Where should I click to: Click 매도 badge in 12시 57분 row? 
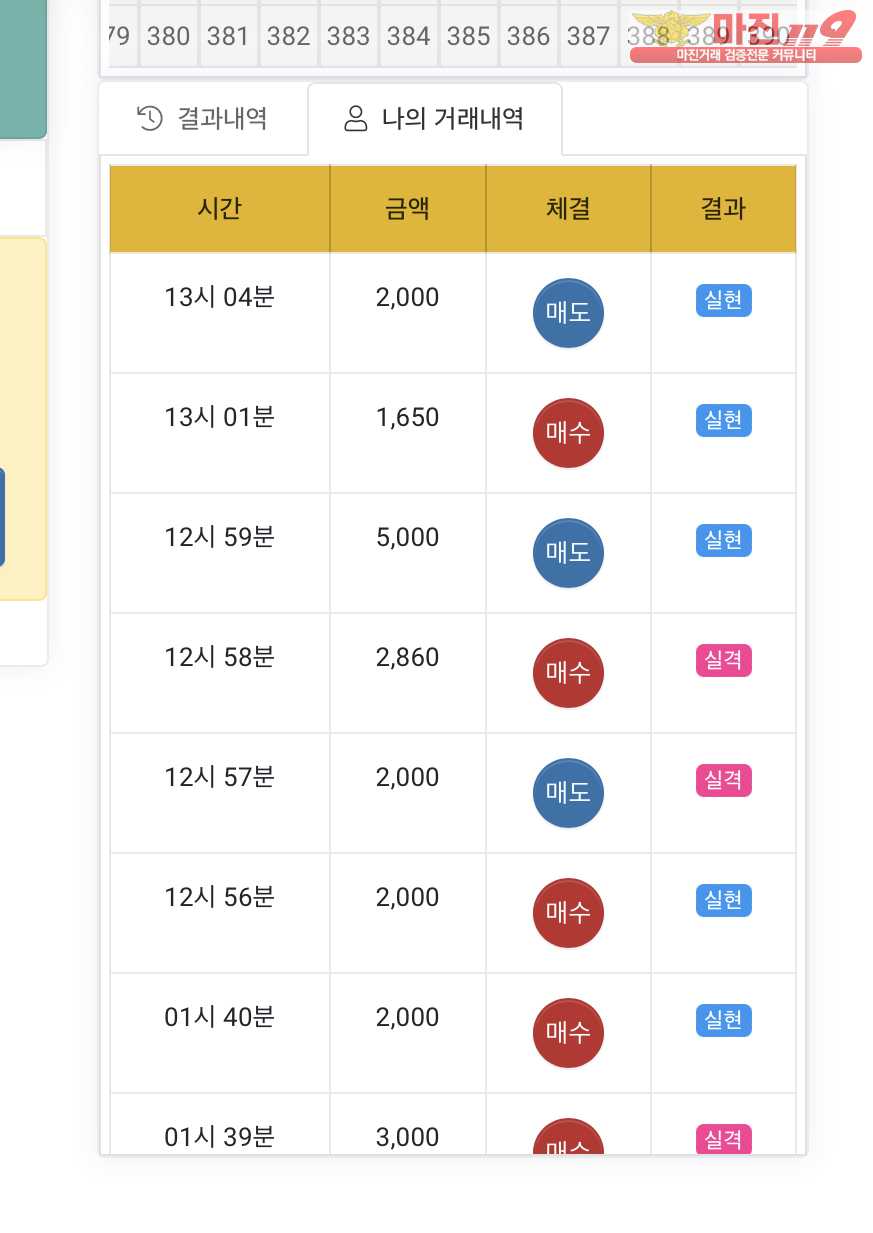pyautogui.click(x=568, y=792)
